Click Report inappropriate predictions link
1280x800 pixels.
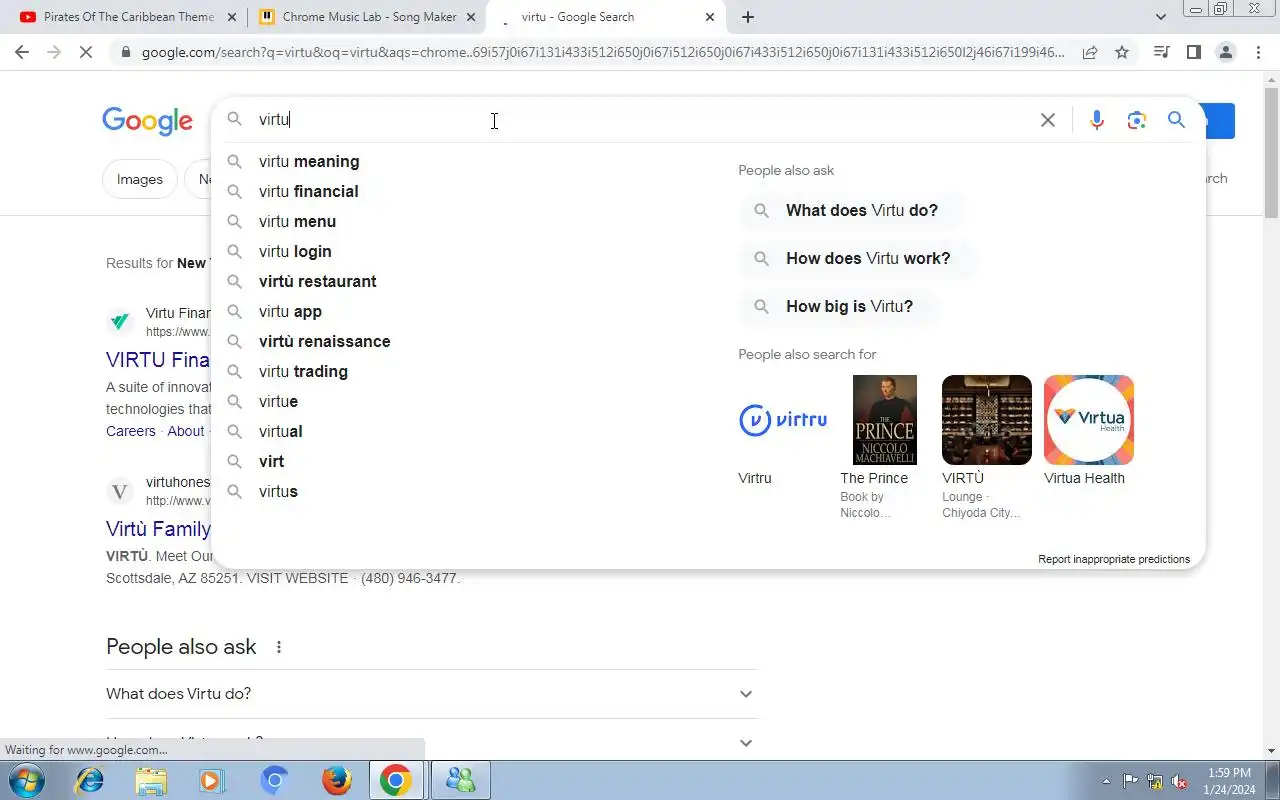[1114, 559]
